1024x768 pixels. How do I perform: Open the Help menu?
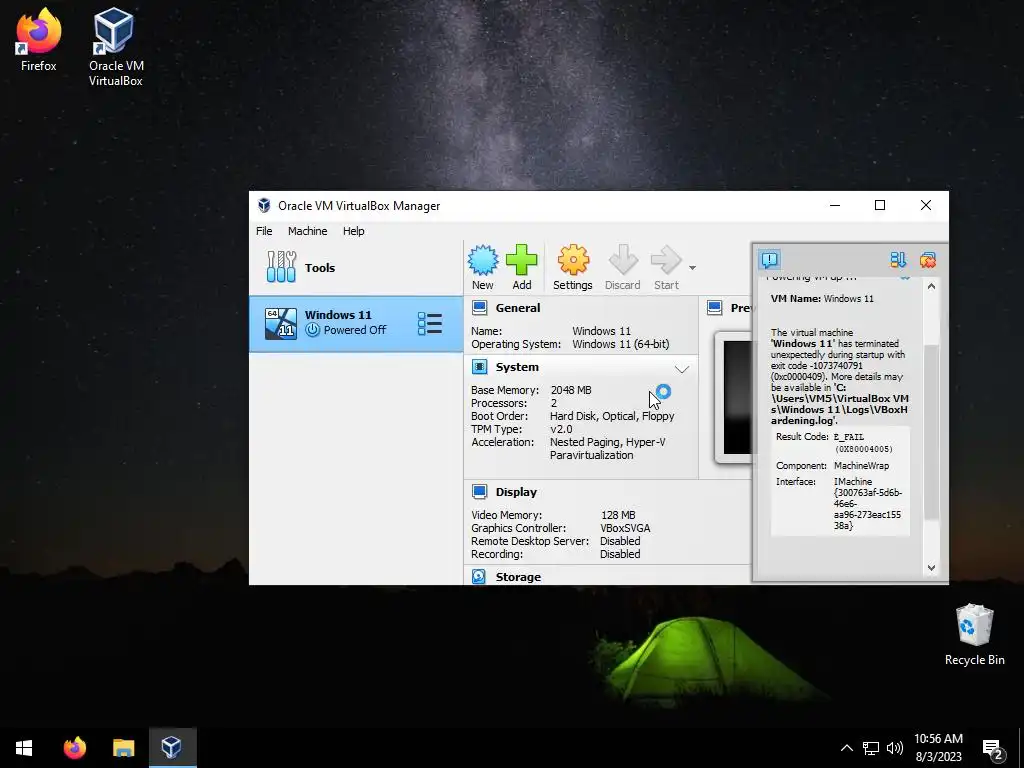[353, 231]
